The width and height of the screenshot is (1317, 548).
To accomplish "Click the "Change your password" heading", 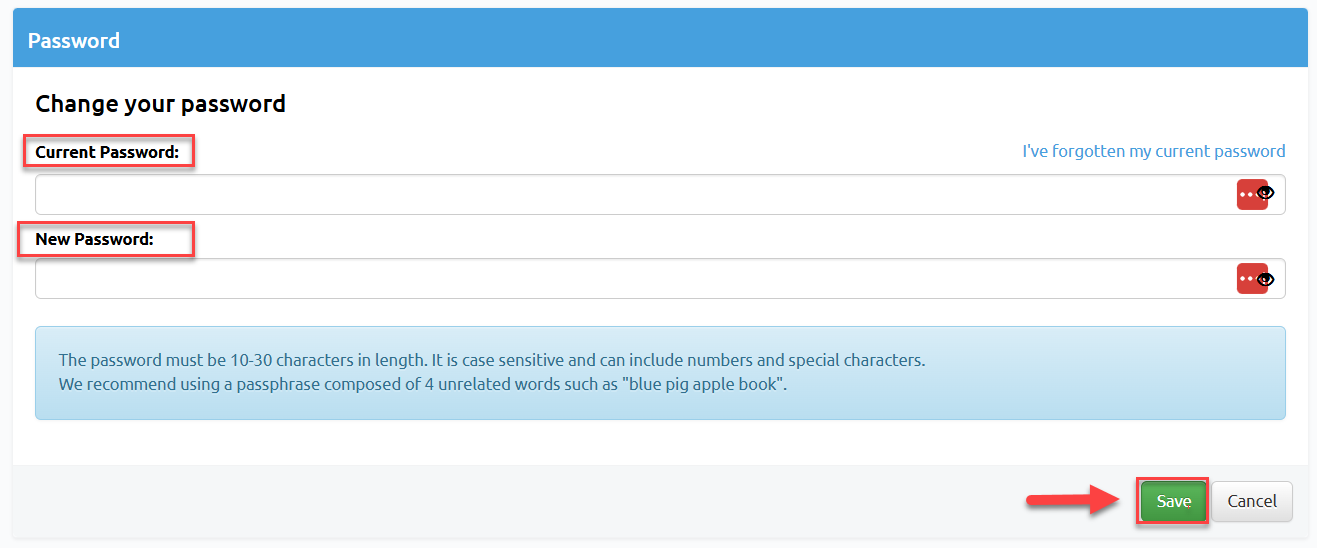I will coord(160,103).
